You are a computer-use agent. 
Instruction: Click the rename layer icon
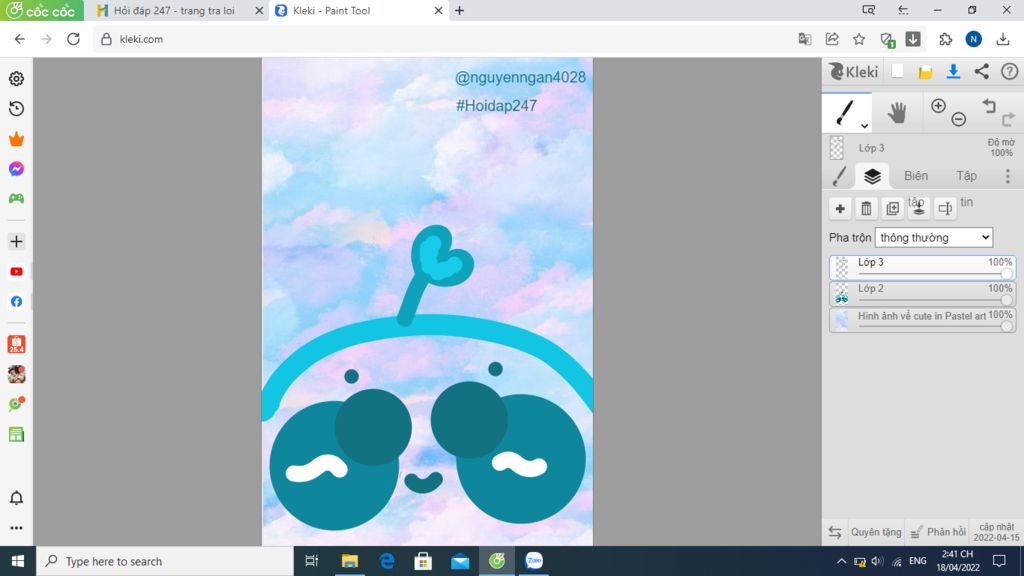(944, 208)
